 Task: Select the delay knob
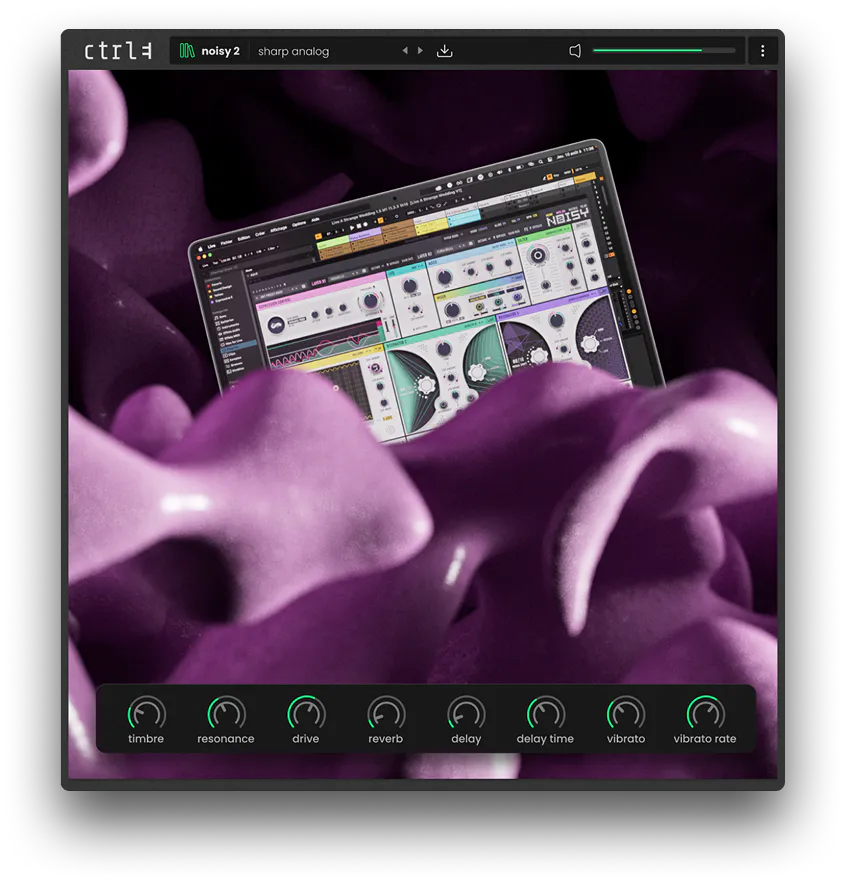pos(466,713)
